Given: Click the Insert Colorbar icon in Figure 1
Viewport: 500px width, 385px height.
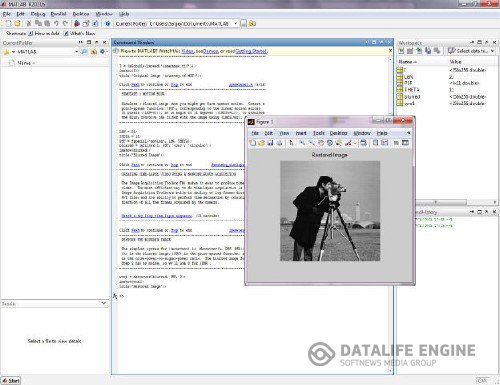Looking at the screenshot, I should tap(375, 143).
